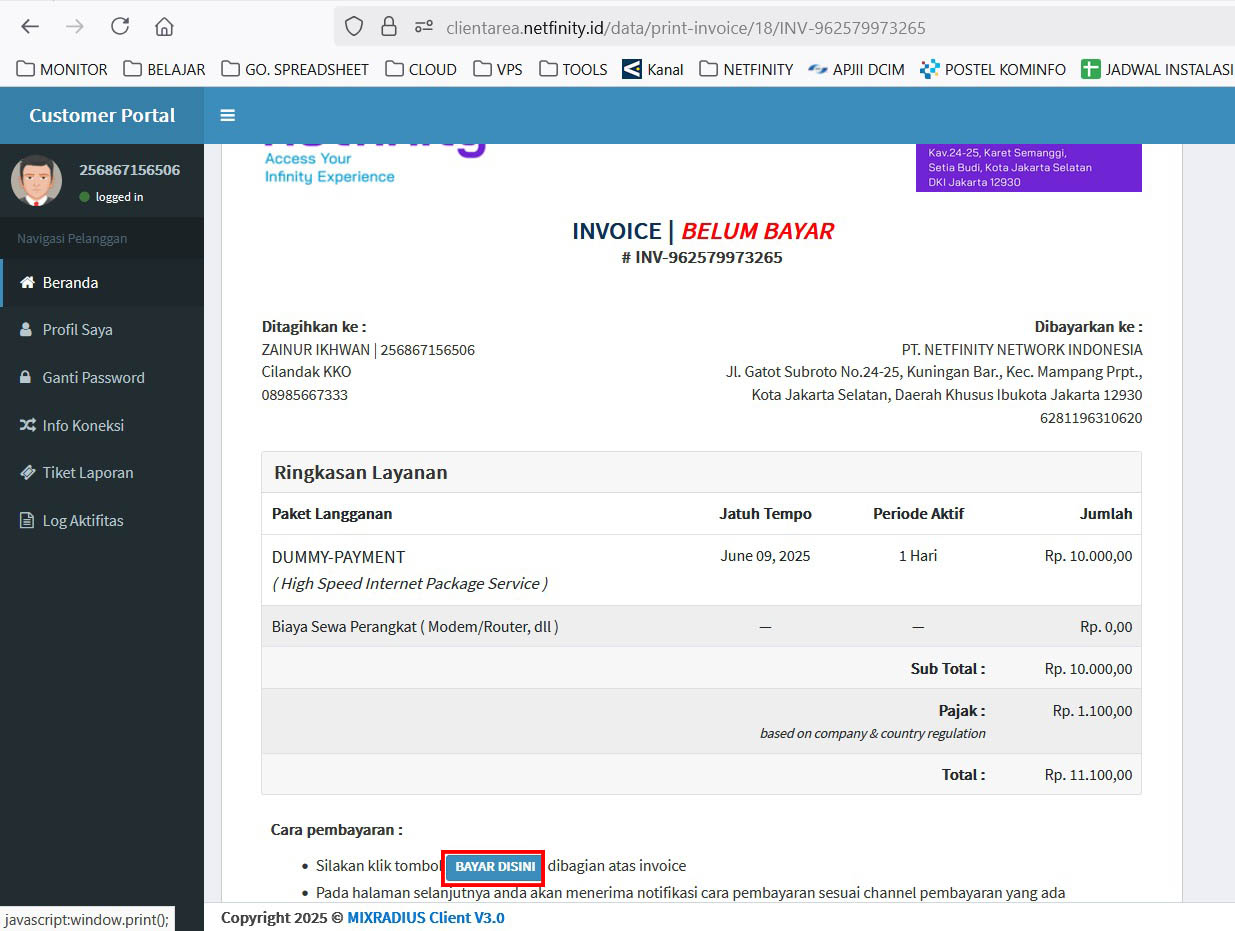This screenshot has width=1235, height=931.
Task: Click the shuffle icon beside Info Koneksi
Action: [27, 426]
